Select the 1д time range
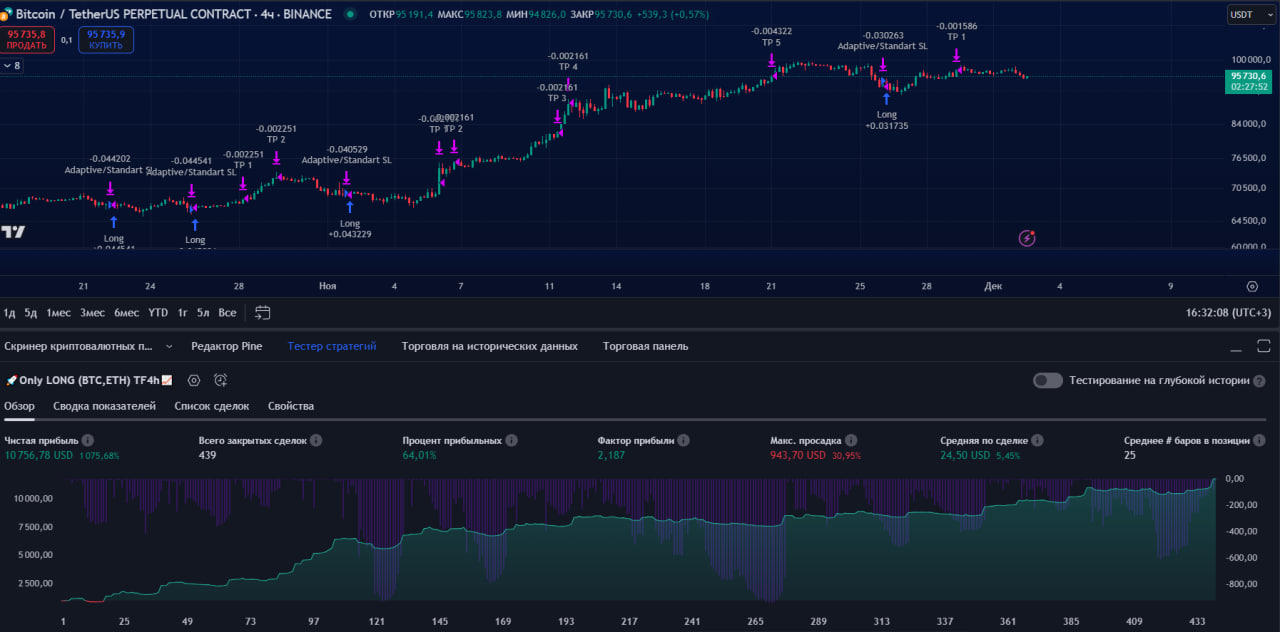Screen dimensions: 1280x632 [x=9, y=313]
